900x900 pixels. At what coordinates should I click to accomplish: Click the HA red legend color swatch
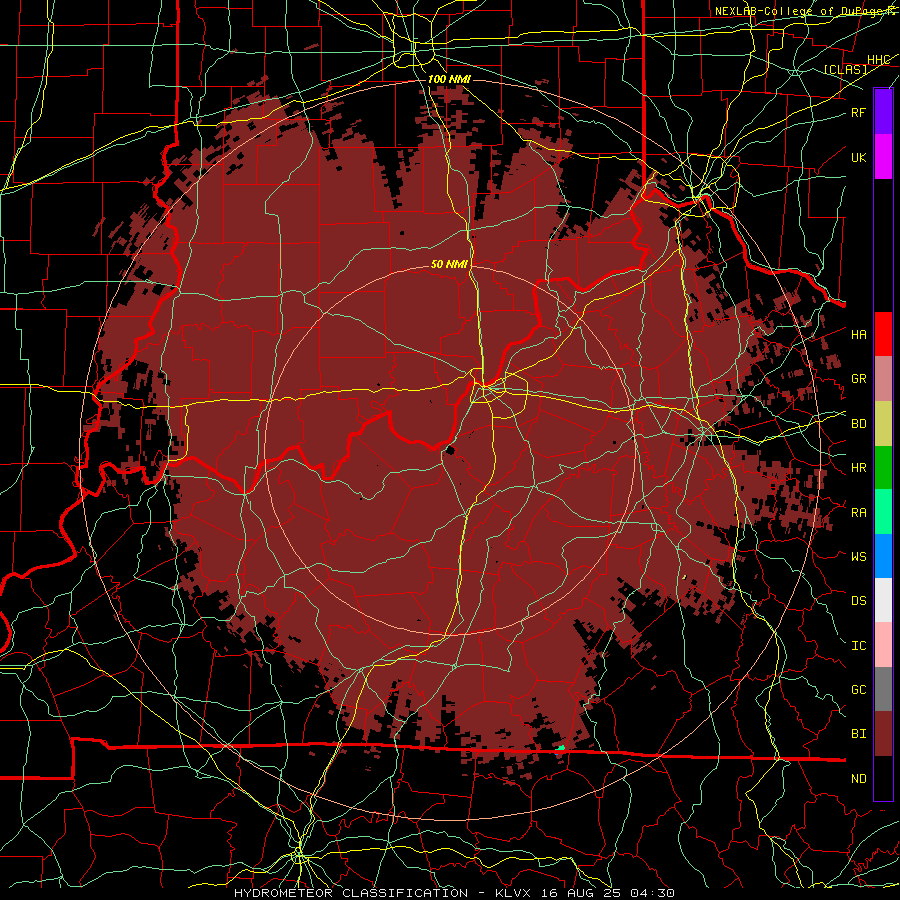click(883, 334)
